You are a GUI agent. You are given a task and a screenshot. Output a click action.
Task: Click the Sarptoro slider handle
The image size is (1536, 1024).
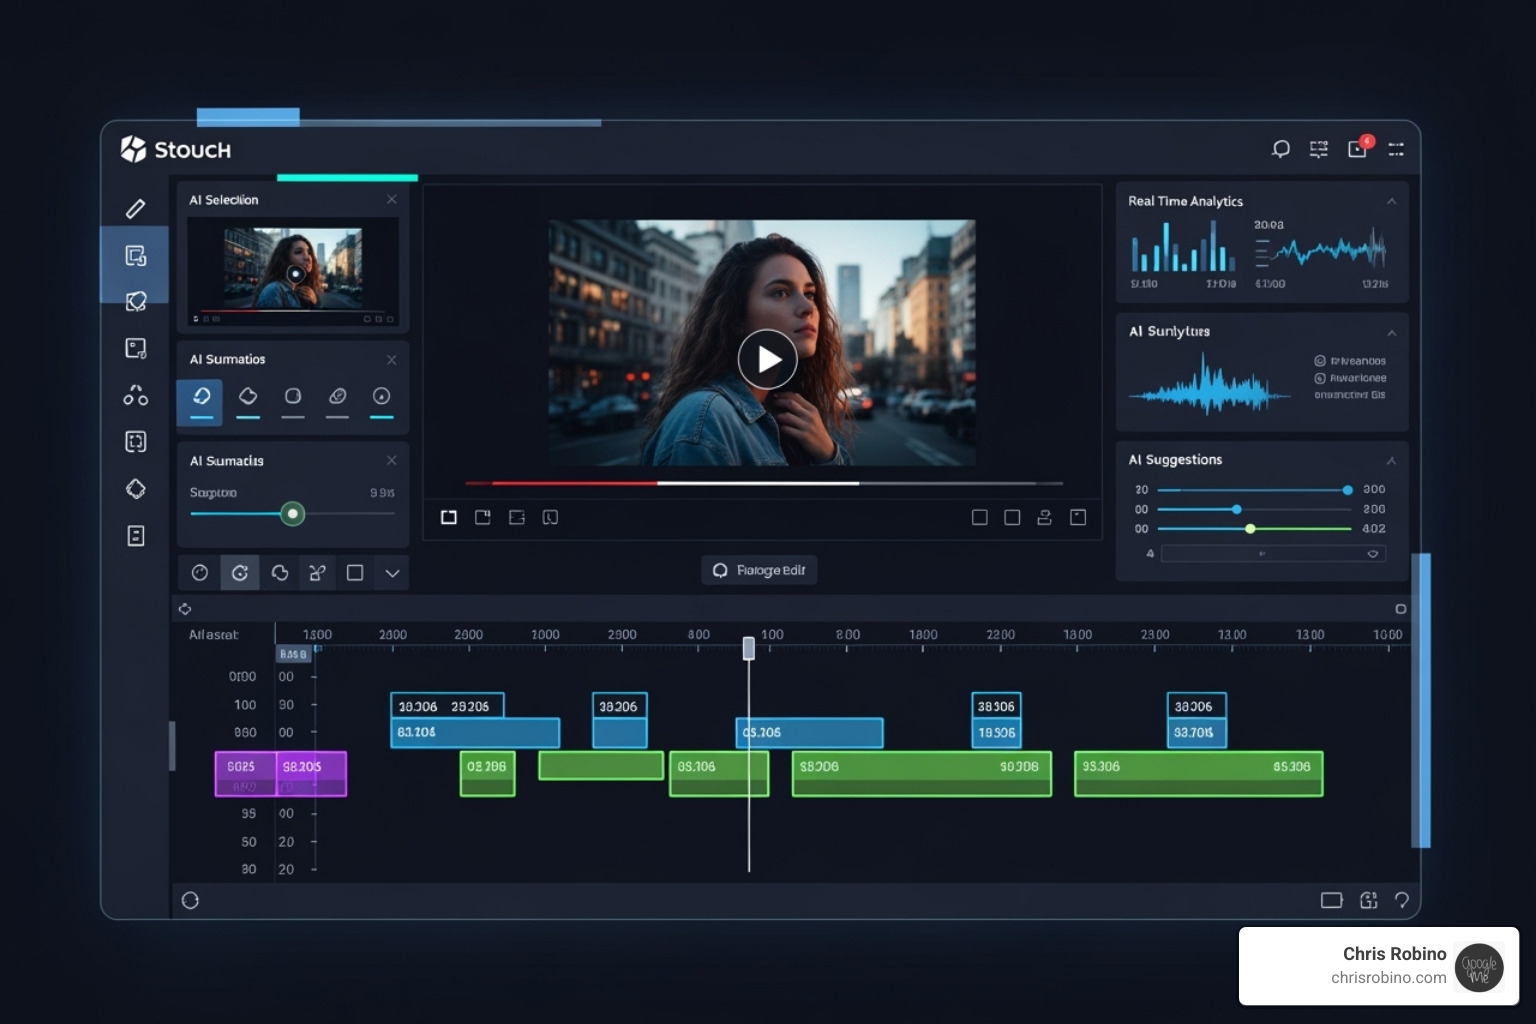(292, 514)
